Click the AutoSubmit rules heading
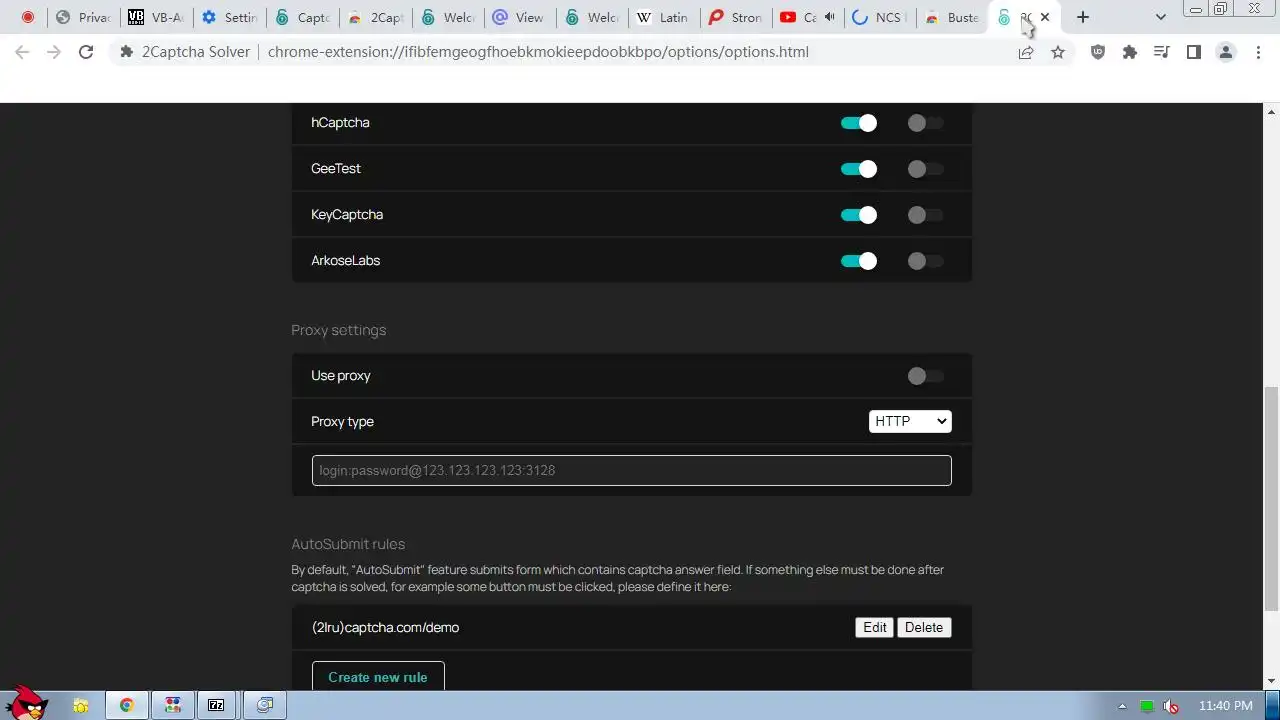 pos(348,544)
